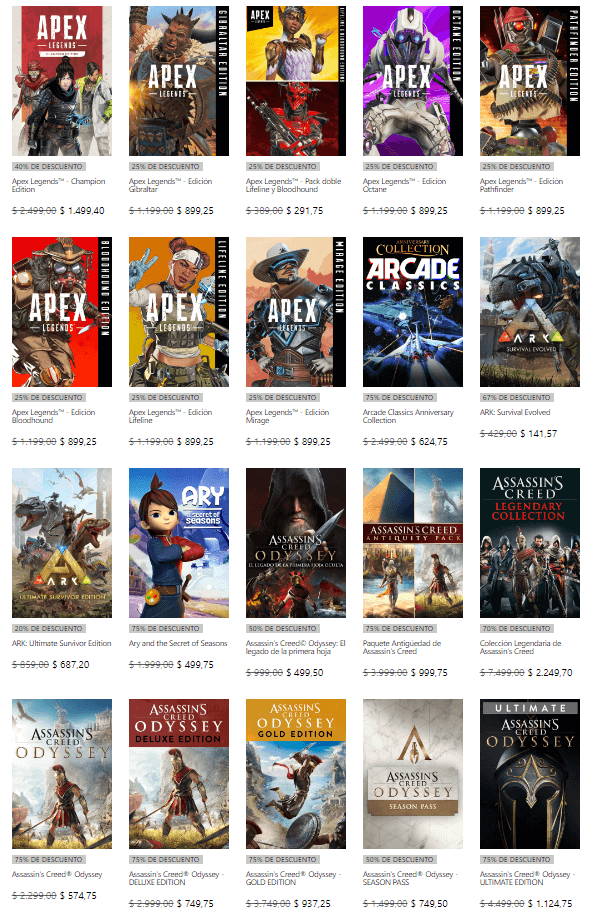Click the Paquete Antigüedad de Assassin's Creed title
This screenshot has height=919, width=605.
tap(402, 649)
